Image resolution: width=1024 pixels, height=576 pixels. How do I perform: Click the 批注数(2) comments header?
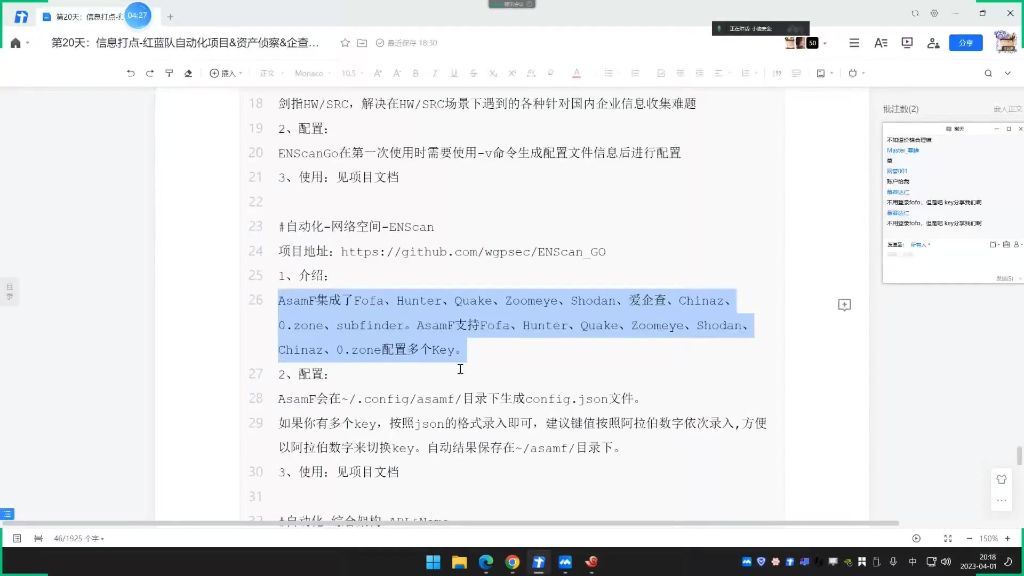pos(901,109)
